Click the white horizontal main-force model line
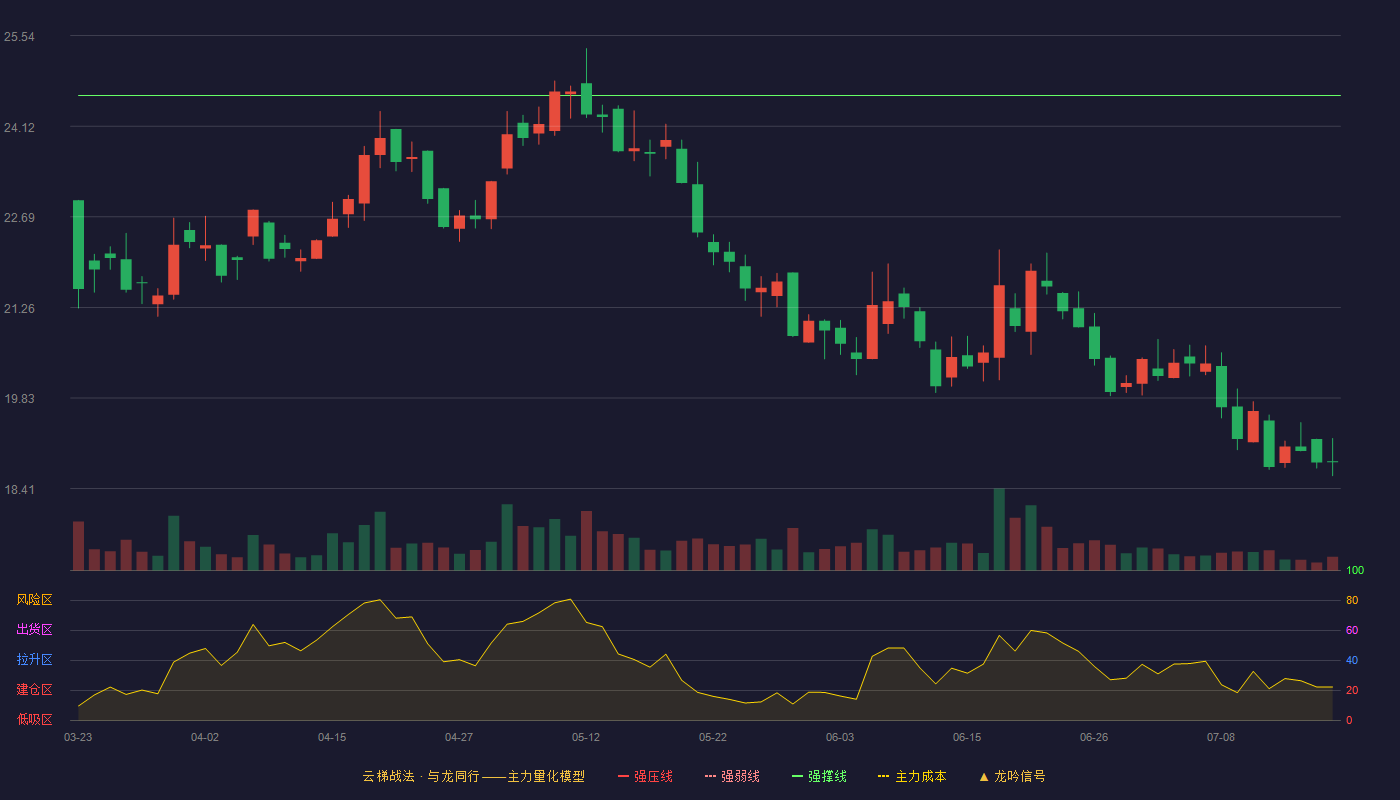The image size is (1400, 800). (709, 96)
